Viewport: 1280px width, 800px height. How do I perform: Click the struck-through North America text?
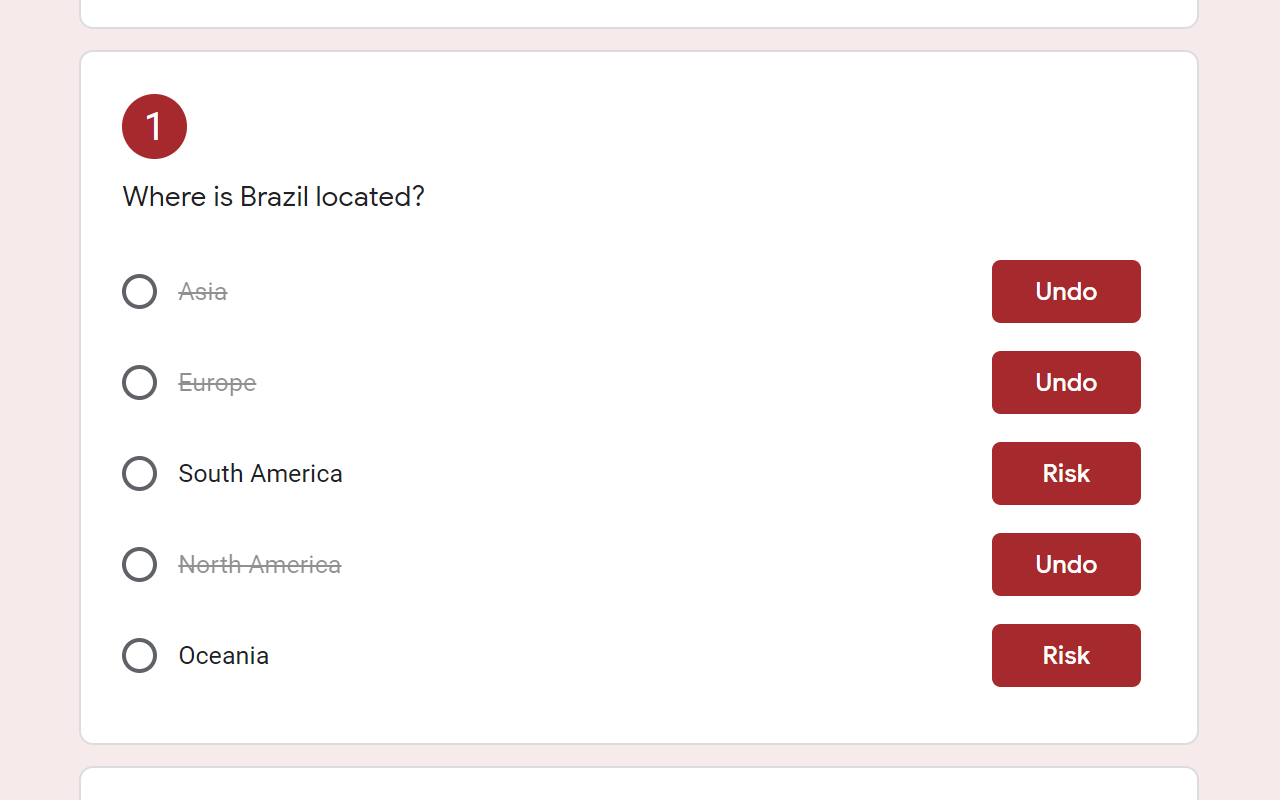click(x=260, y=565)
